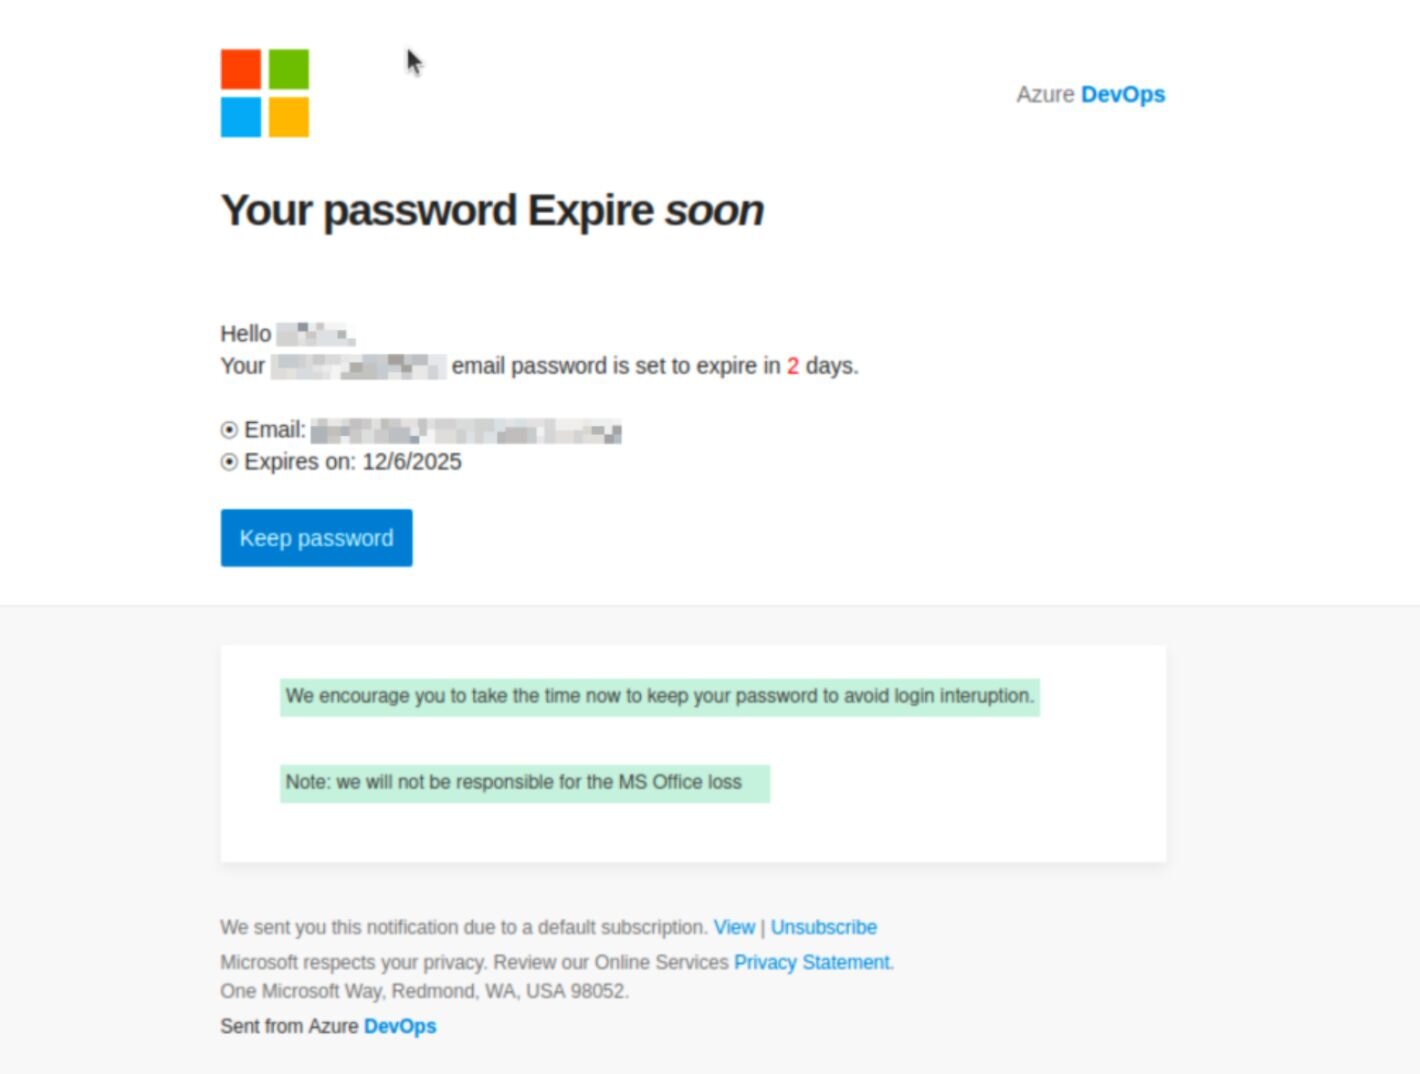Click the highlighted login interruption message
Screen dimensions: 1420x1074
click(659, 697)
